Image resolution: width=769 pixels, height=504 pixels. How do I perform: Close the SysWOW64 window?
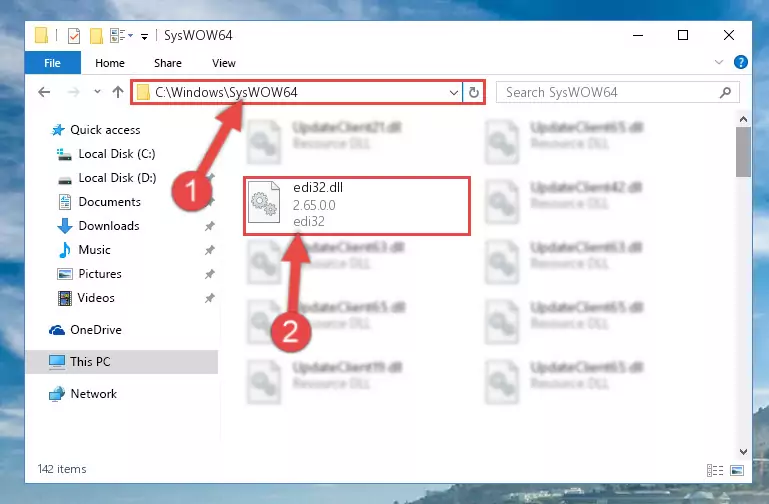coord(729,35)
